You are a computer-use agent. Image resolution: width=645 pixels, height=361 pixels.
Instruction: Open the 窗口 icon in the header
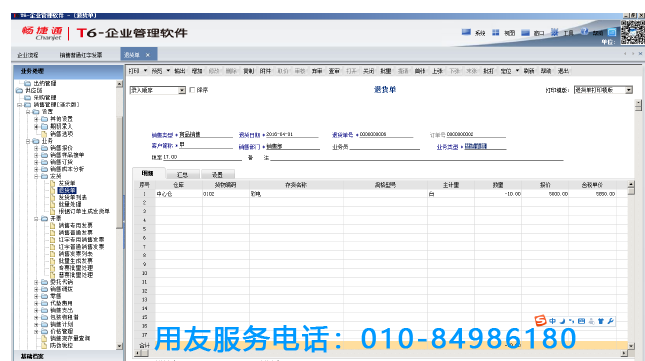(x=525, y=32)
